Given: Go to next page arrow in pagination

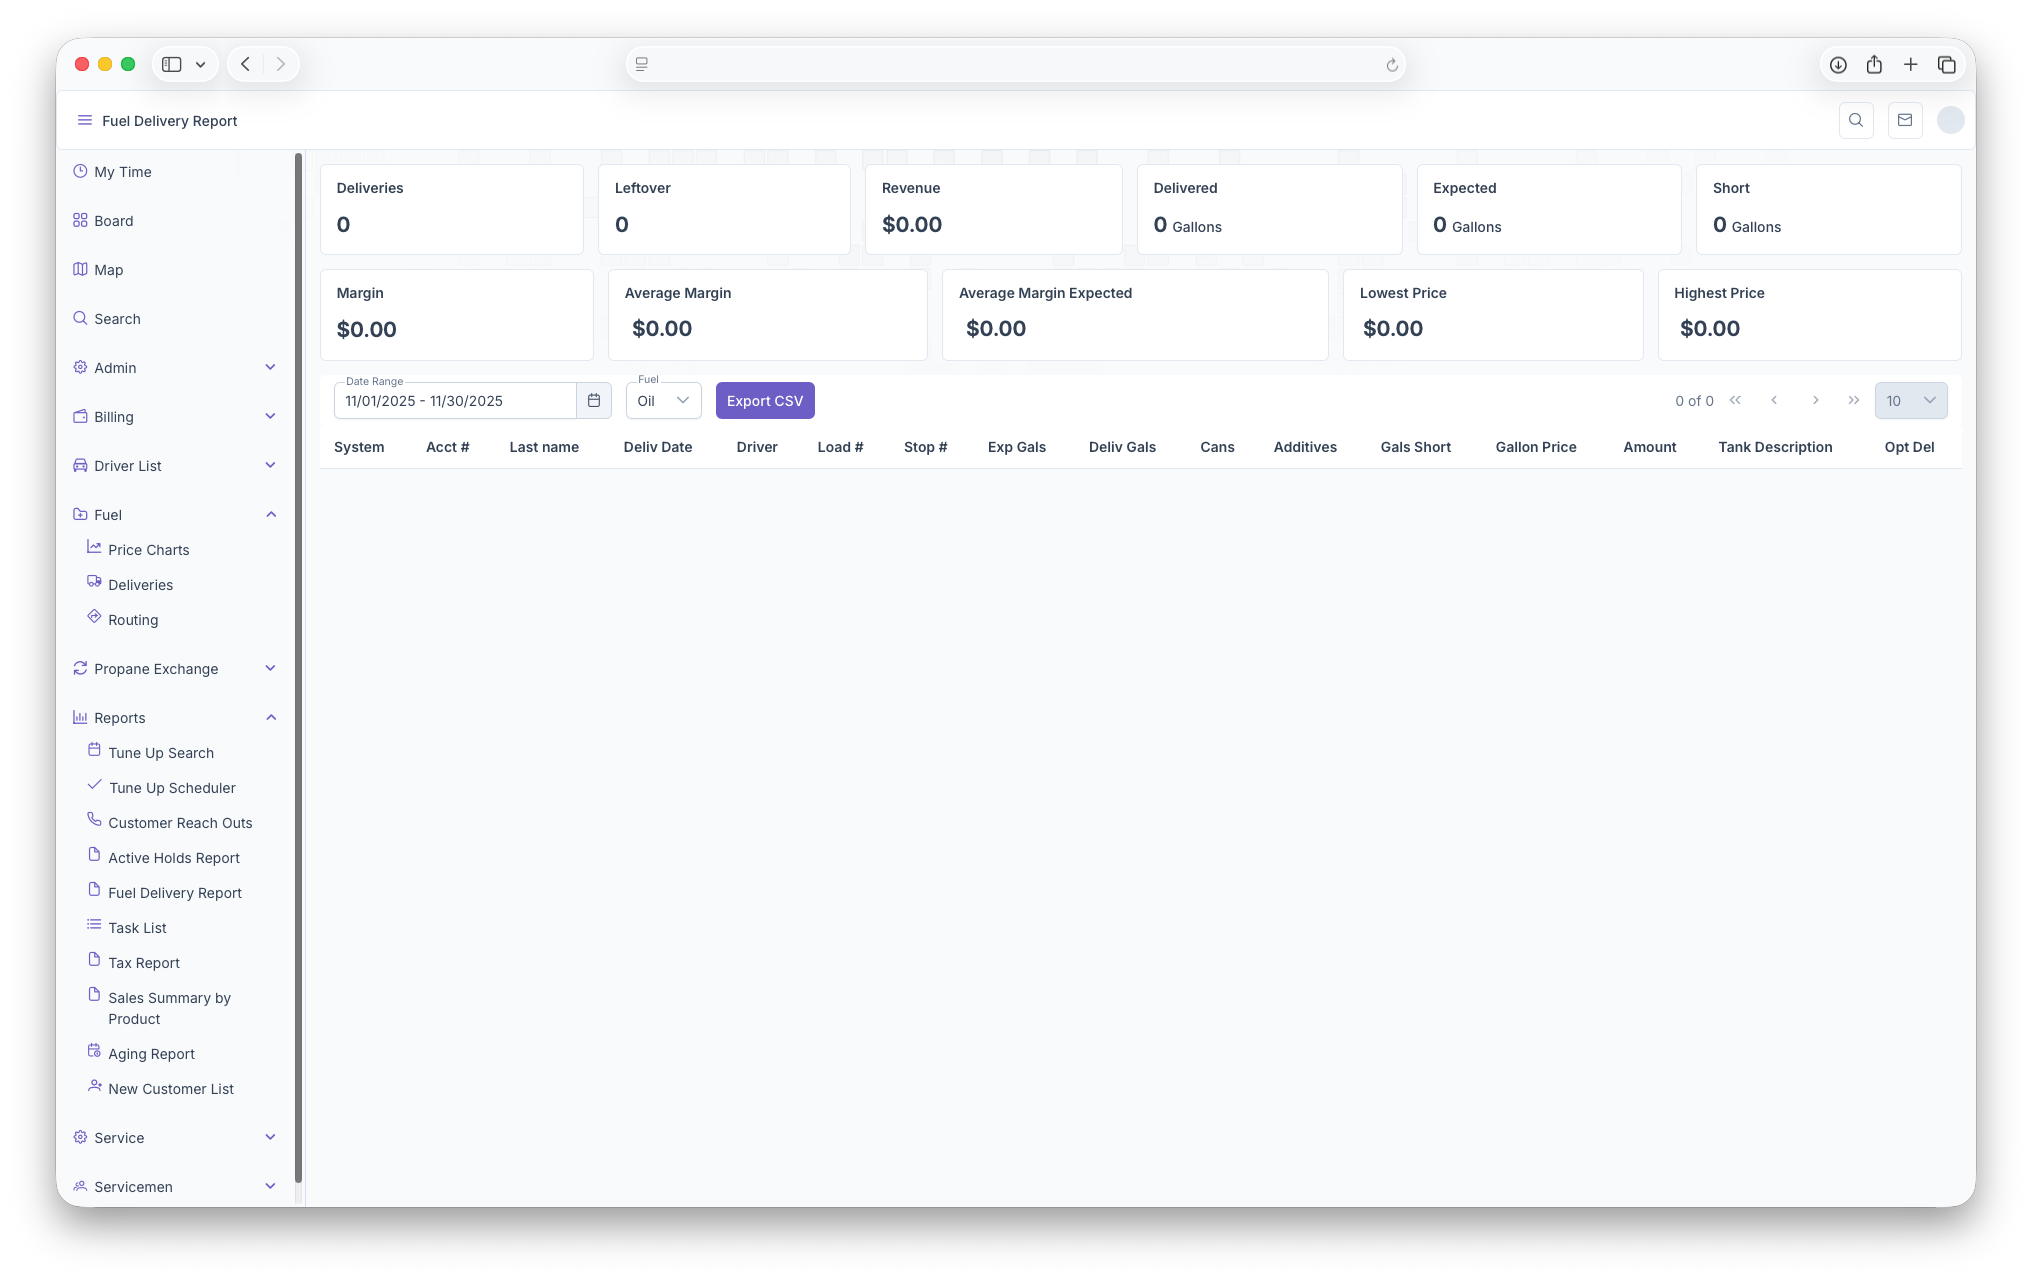Looking at the screenshot, I should (1815, 401).
